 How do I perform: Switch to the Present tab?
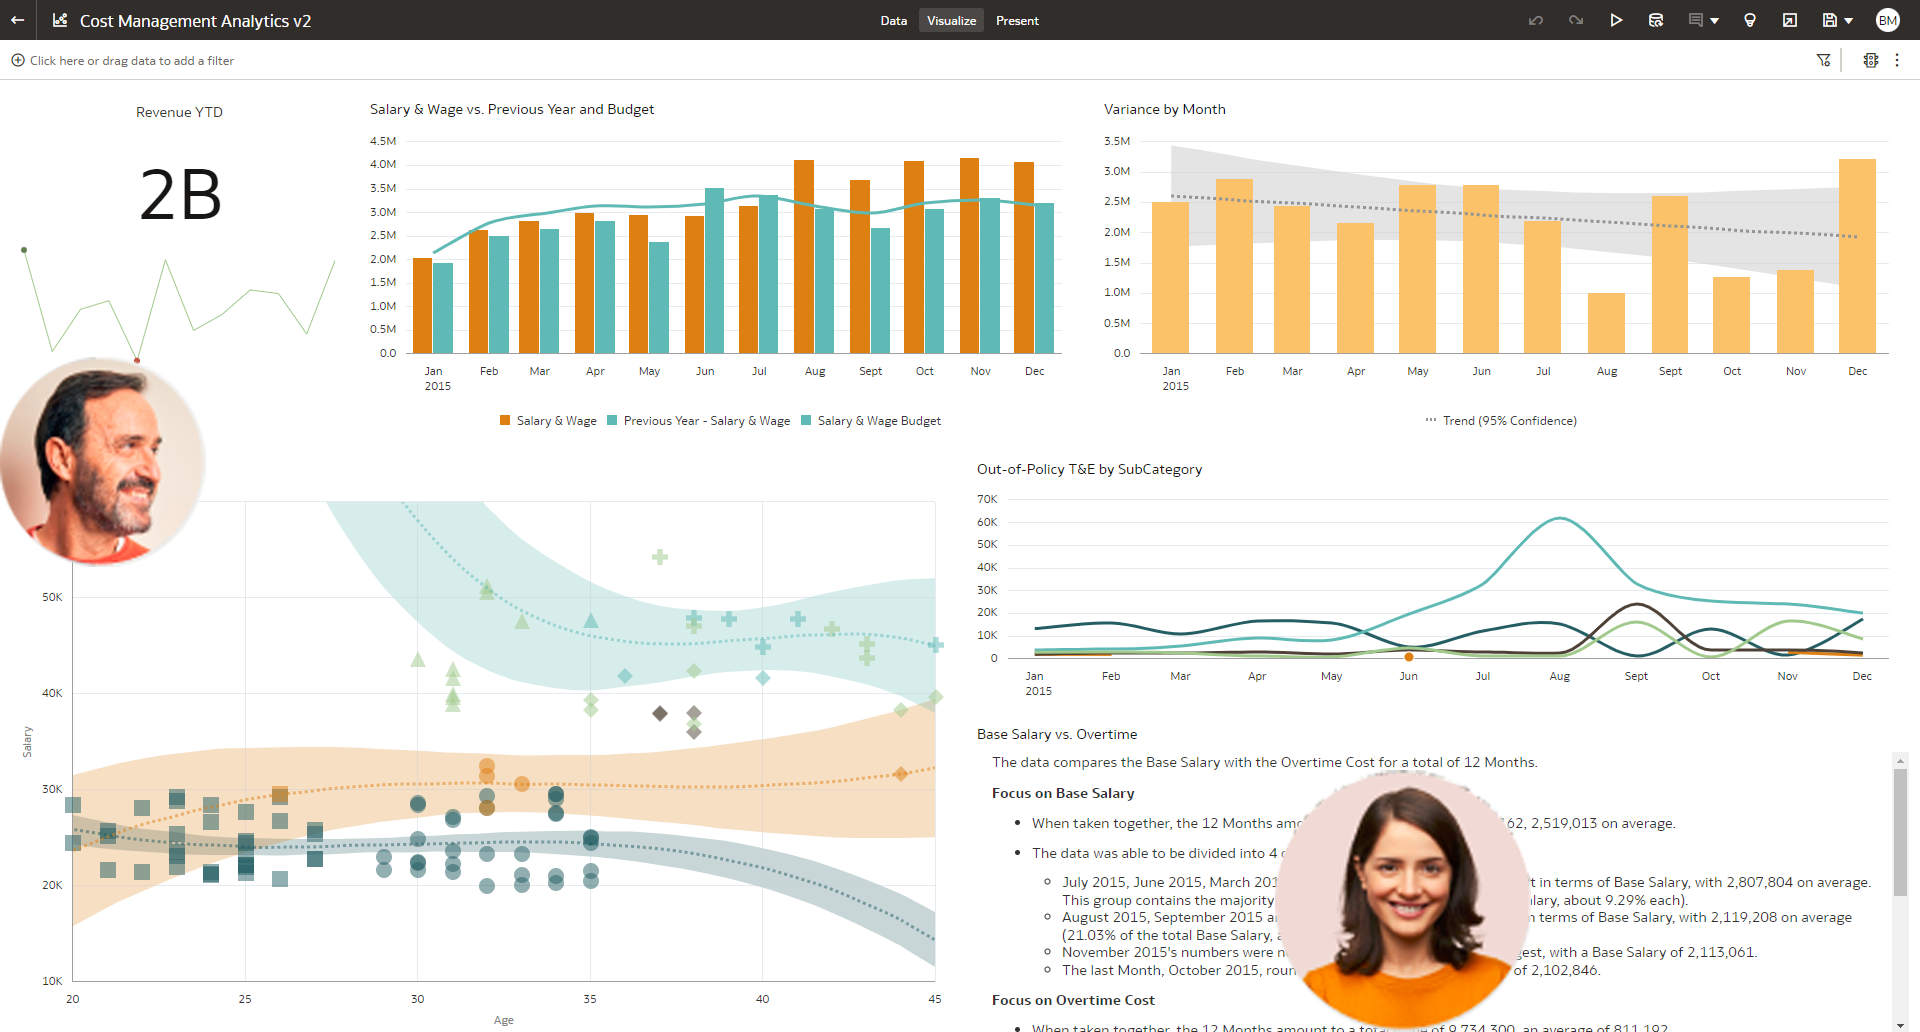pos(1017,20)
